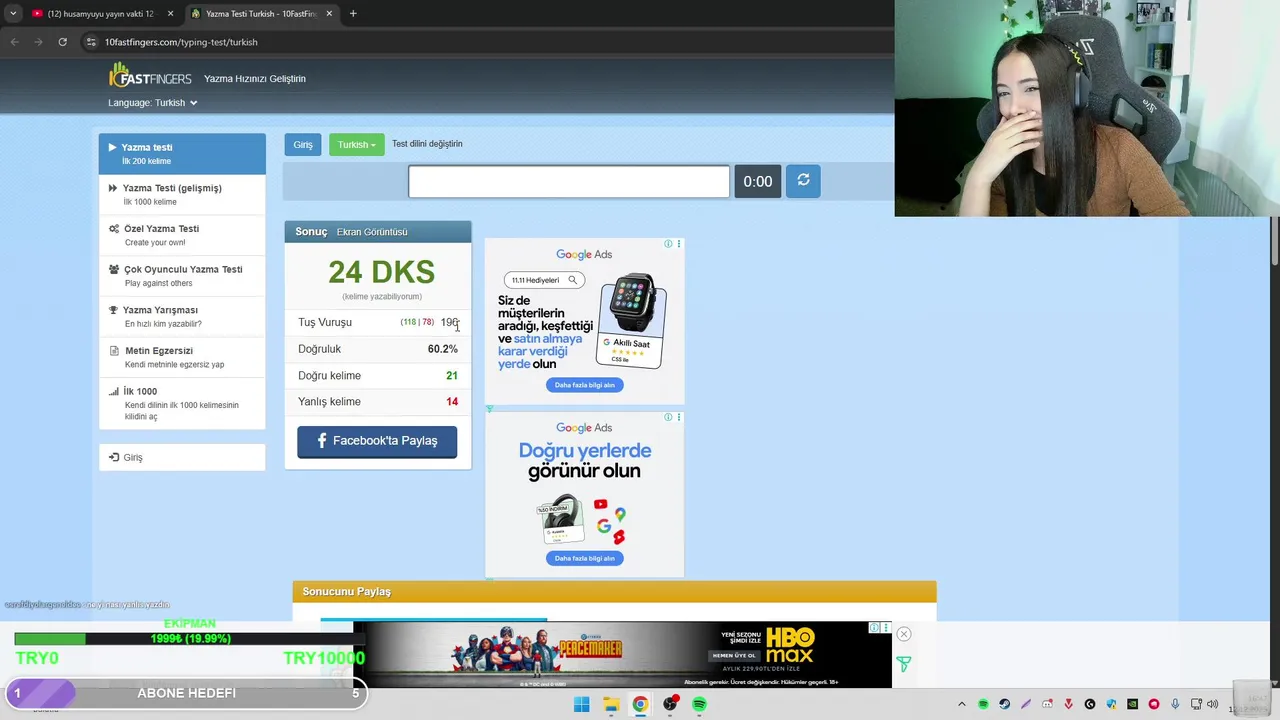Click the Spotify tray icon
The width and height of the screenshot is (1280, 720).
pos(983,704)
